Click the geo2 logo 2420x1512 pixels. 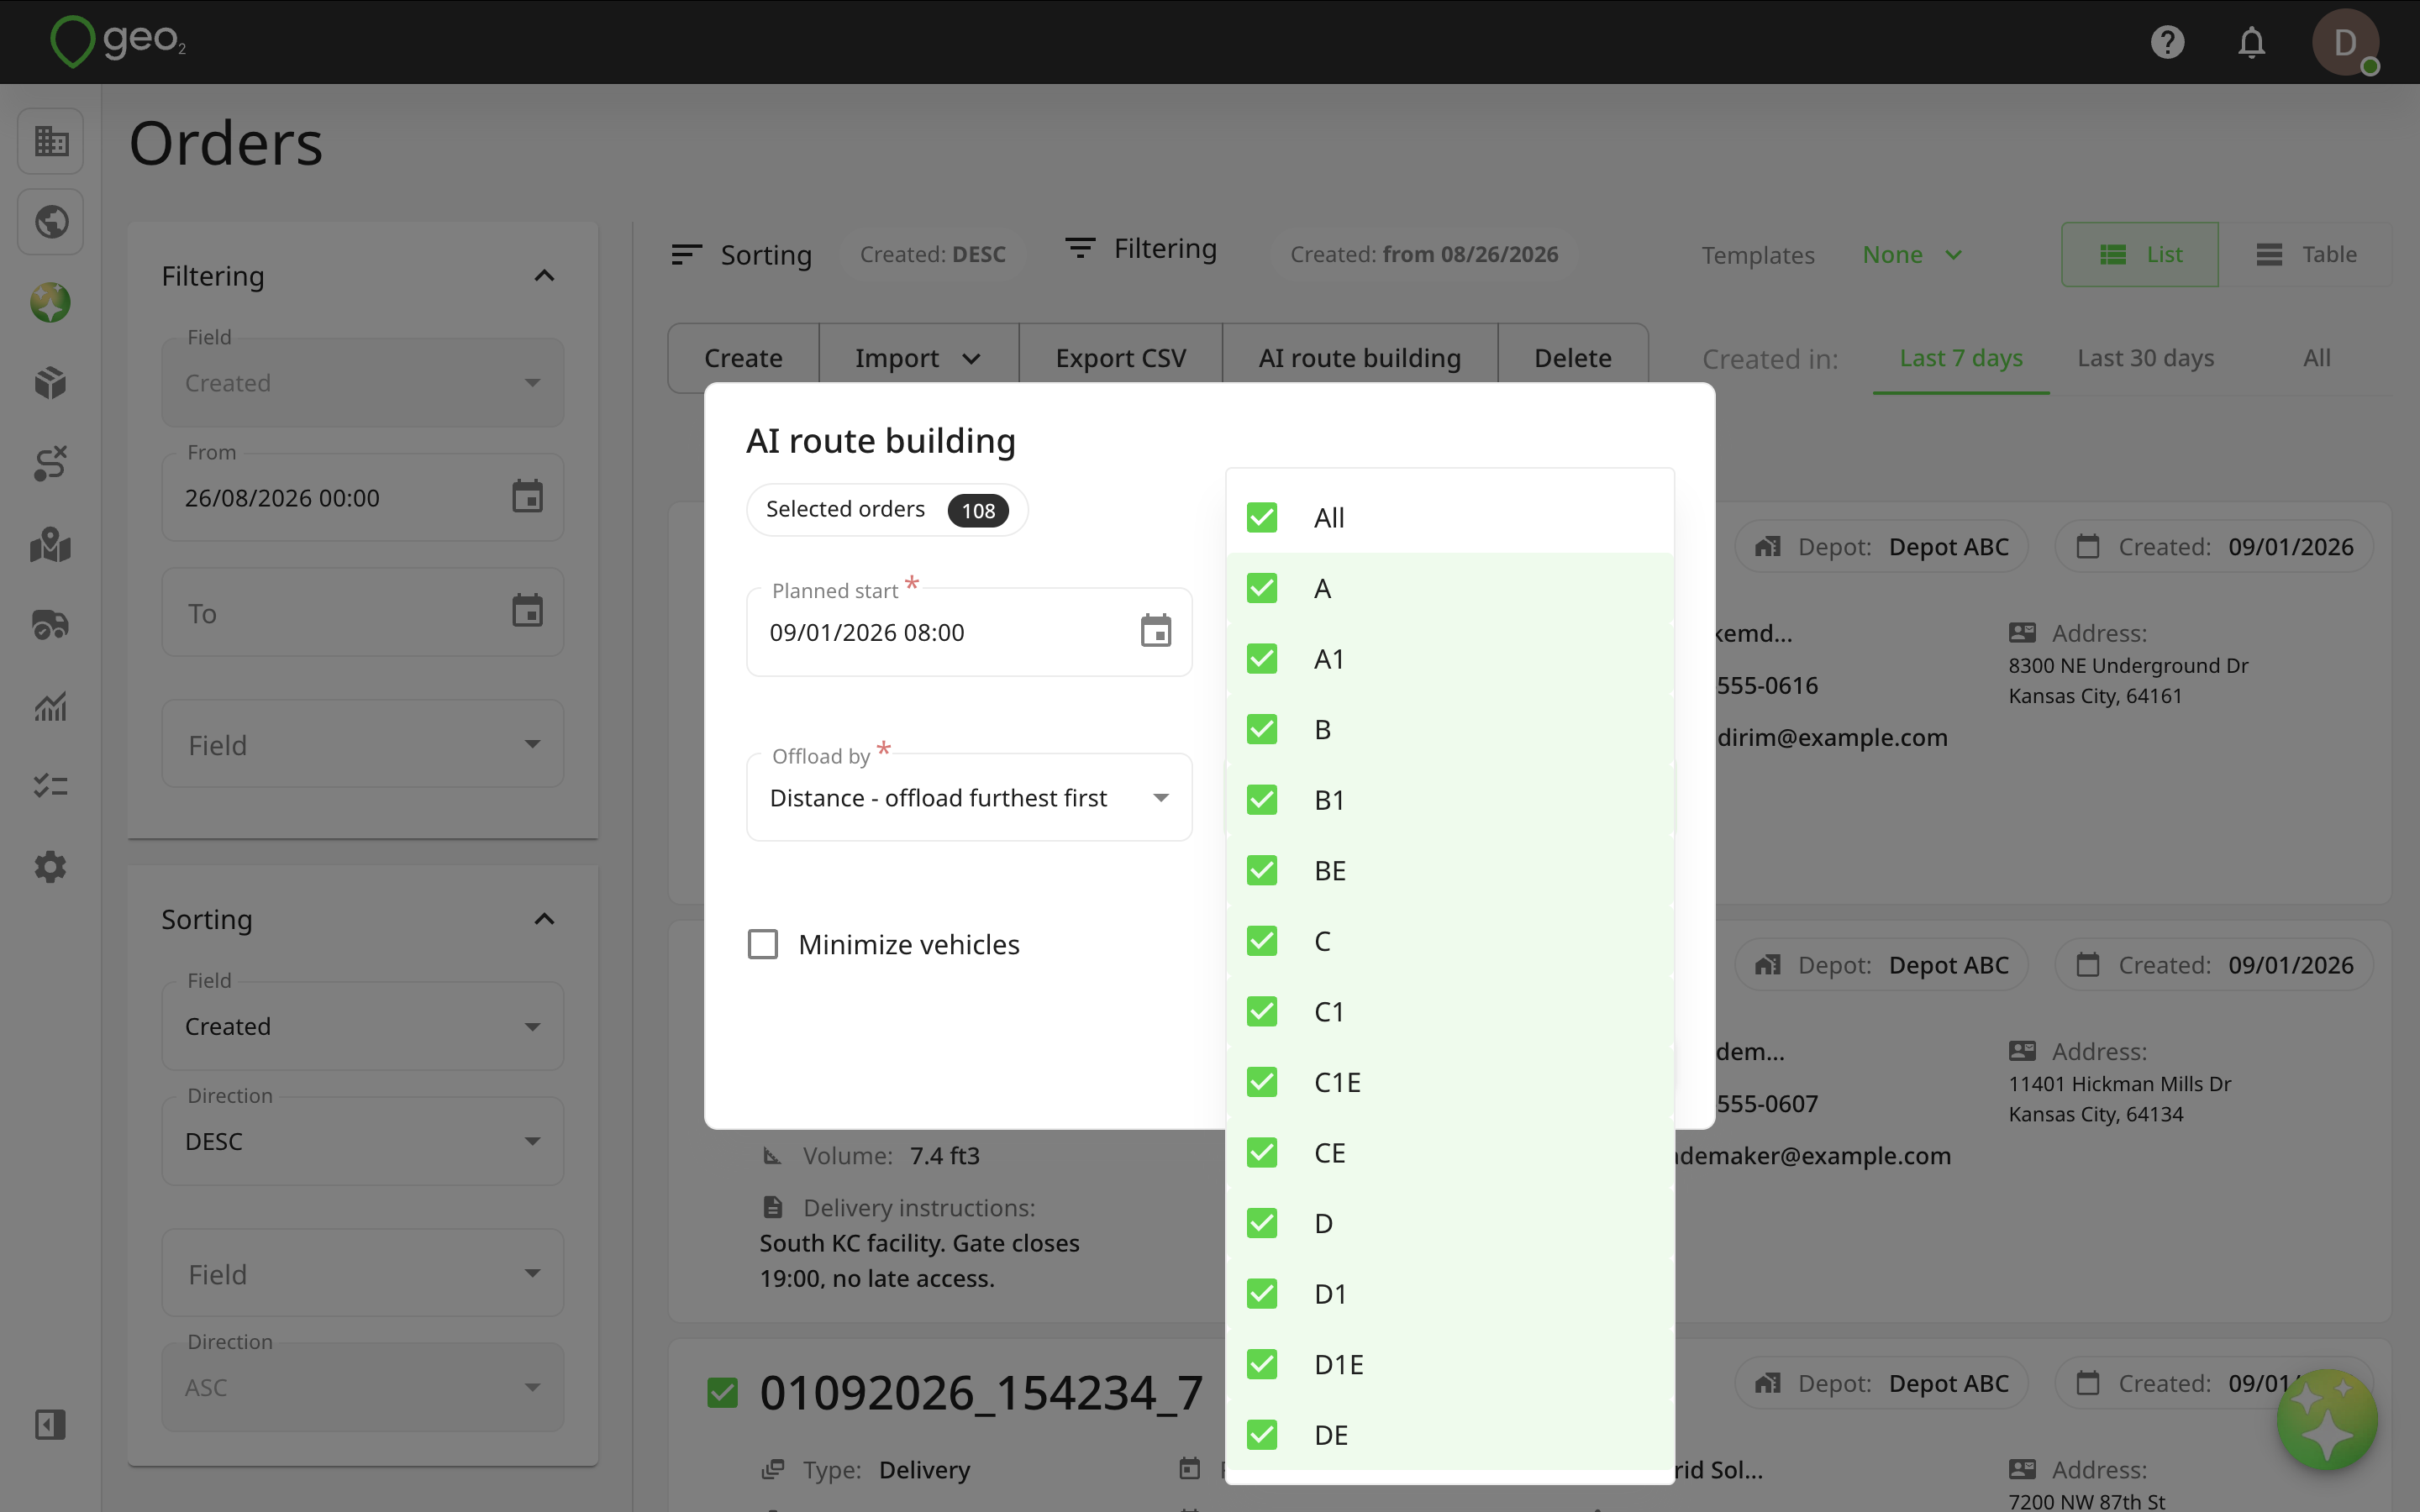118,41
